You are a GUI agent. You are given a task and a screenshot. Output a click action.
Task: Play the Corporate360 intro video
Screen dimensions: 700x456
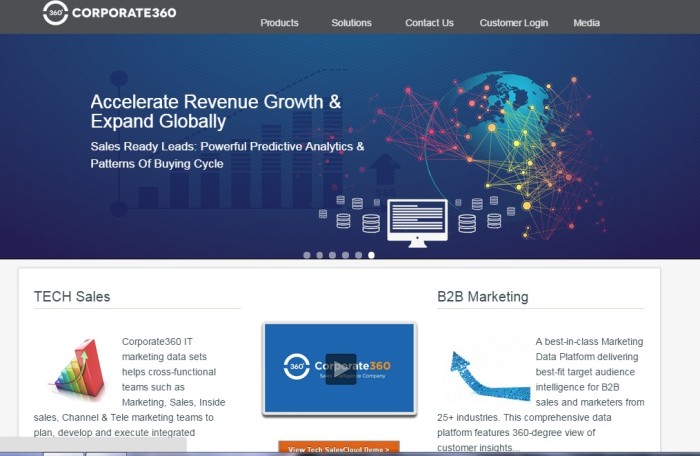341,369
